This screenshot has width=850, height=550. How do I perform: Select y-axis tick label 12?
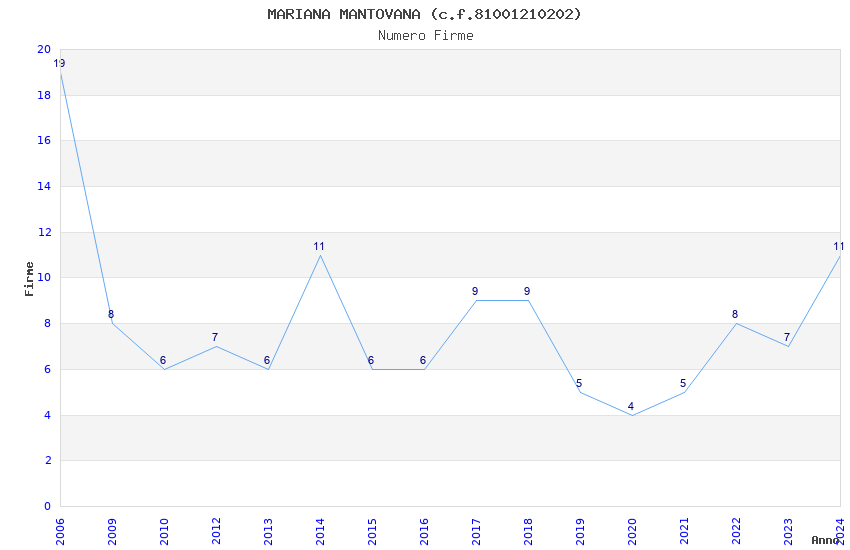44,232
